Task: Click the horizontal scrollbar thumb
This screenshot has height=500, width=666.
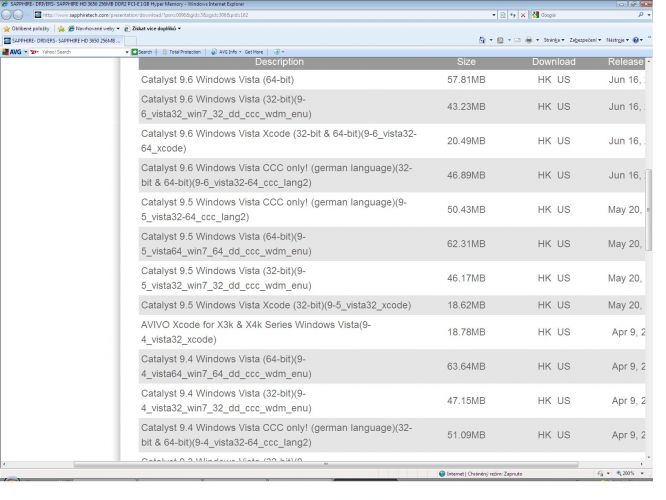Action: [x=326, y=464]
